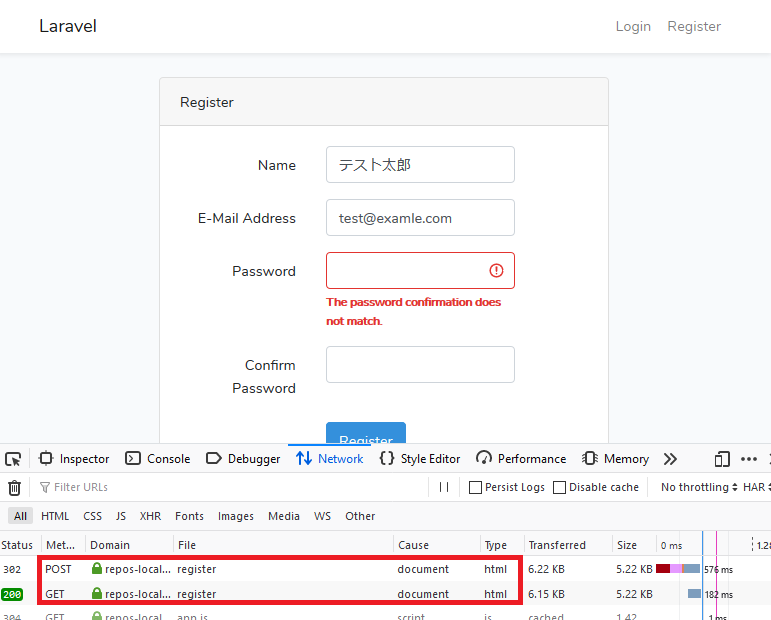The height and width of the screenshot is (620, 771).
Task: Open the Inspector panel
Action: point(74,459)
